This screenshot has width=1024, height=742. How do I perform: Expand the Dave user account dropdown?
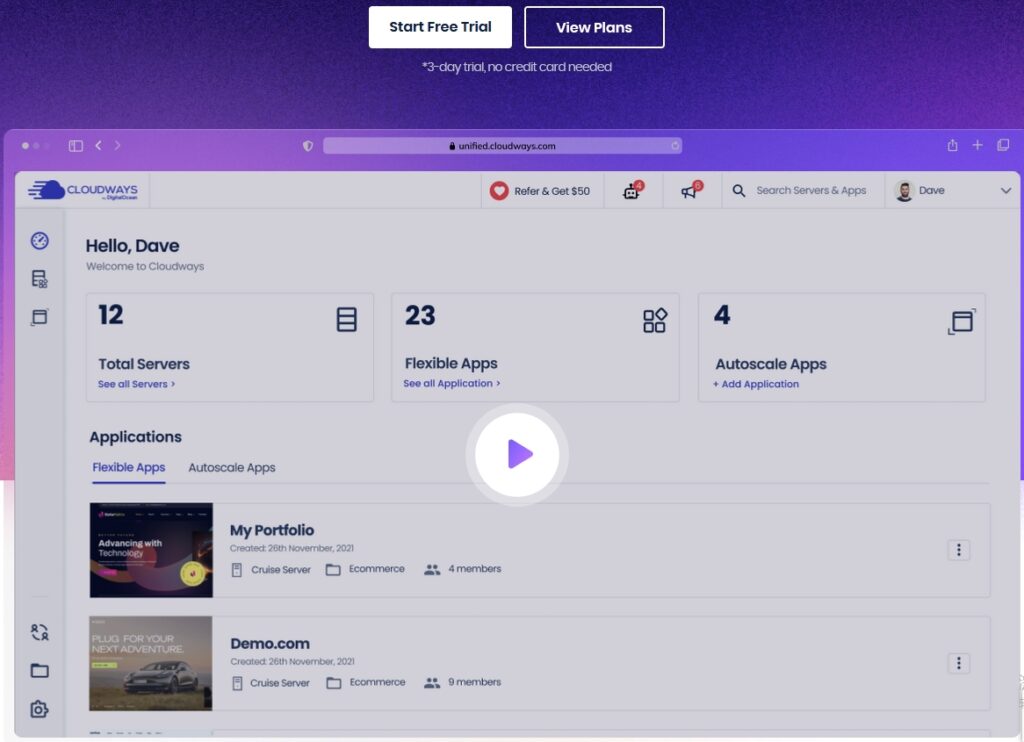(x=1005, y=191)
